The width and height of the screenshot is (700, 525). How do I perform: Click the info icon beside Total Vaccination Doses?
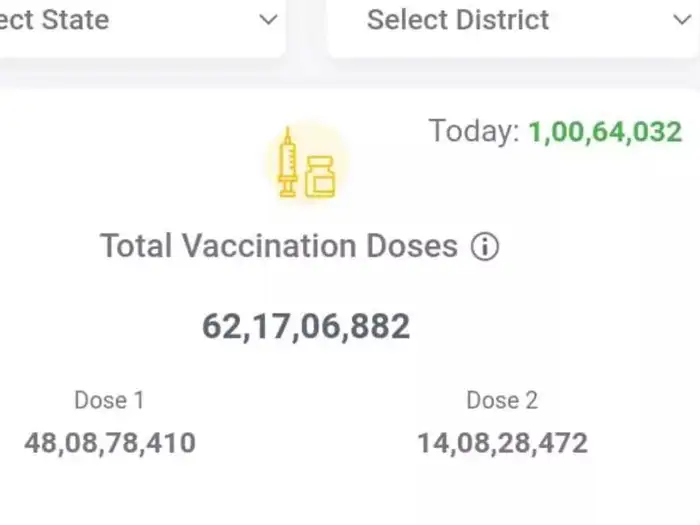[485, 247]
